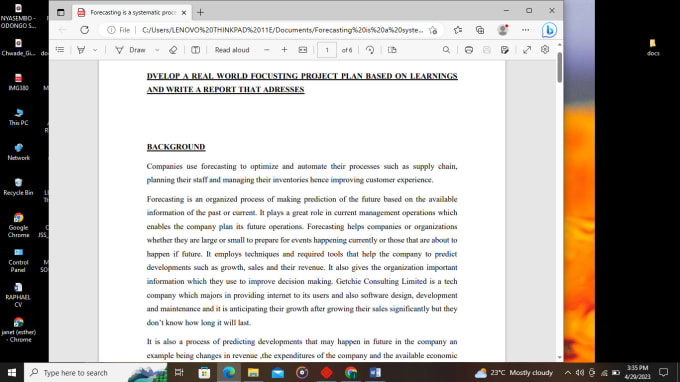Open Microsoft Store from taskbar
Screen dimensions: 680x382
click(204, 372)
